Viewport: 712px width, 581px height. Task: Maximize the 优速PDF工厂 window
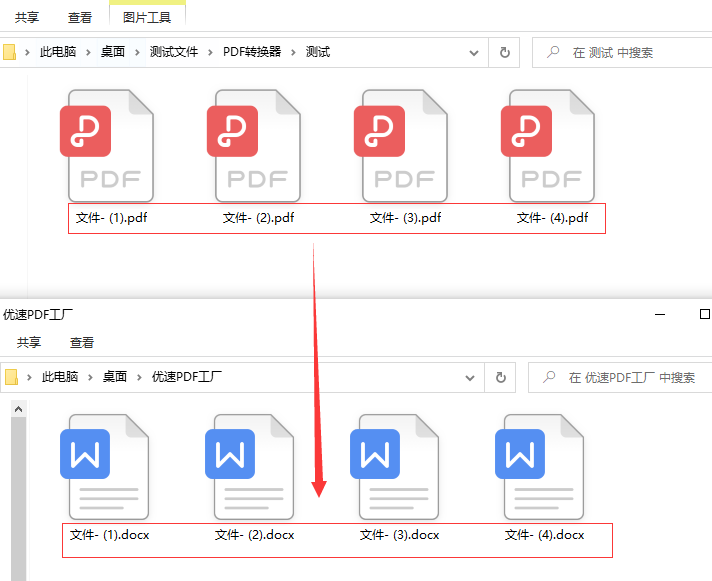[704, 314]
